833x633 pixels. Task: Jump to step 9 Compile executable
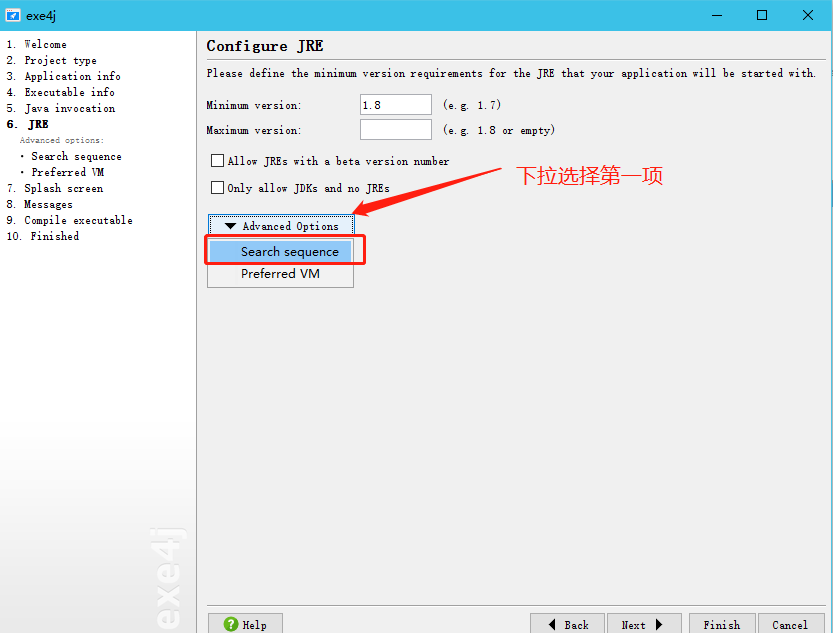(70, 220)
